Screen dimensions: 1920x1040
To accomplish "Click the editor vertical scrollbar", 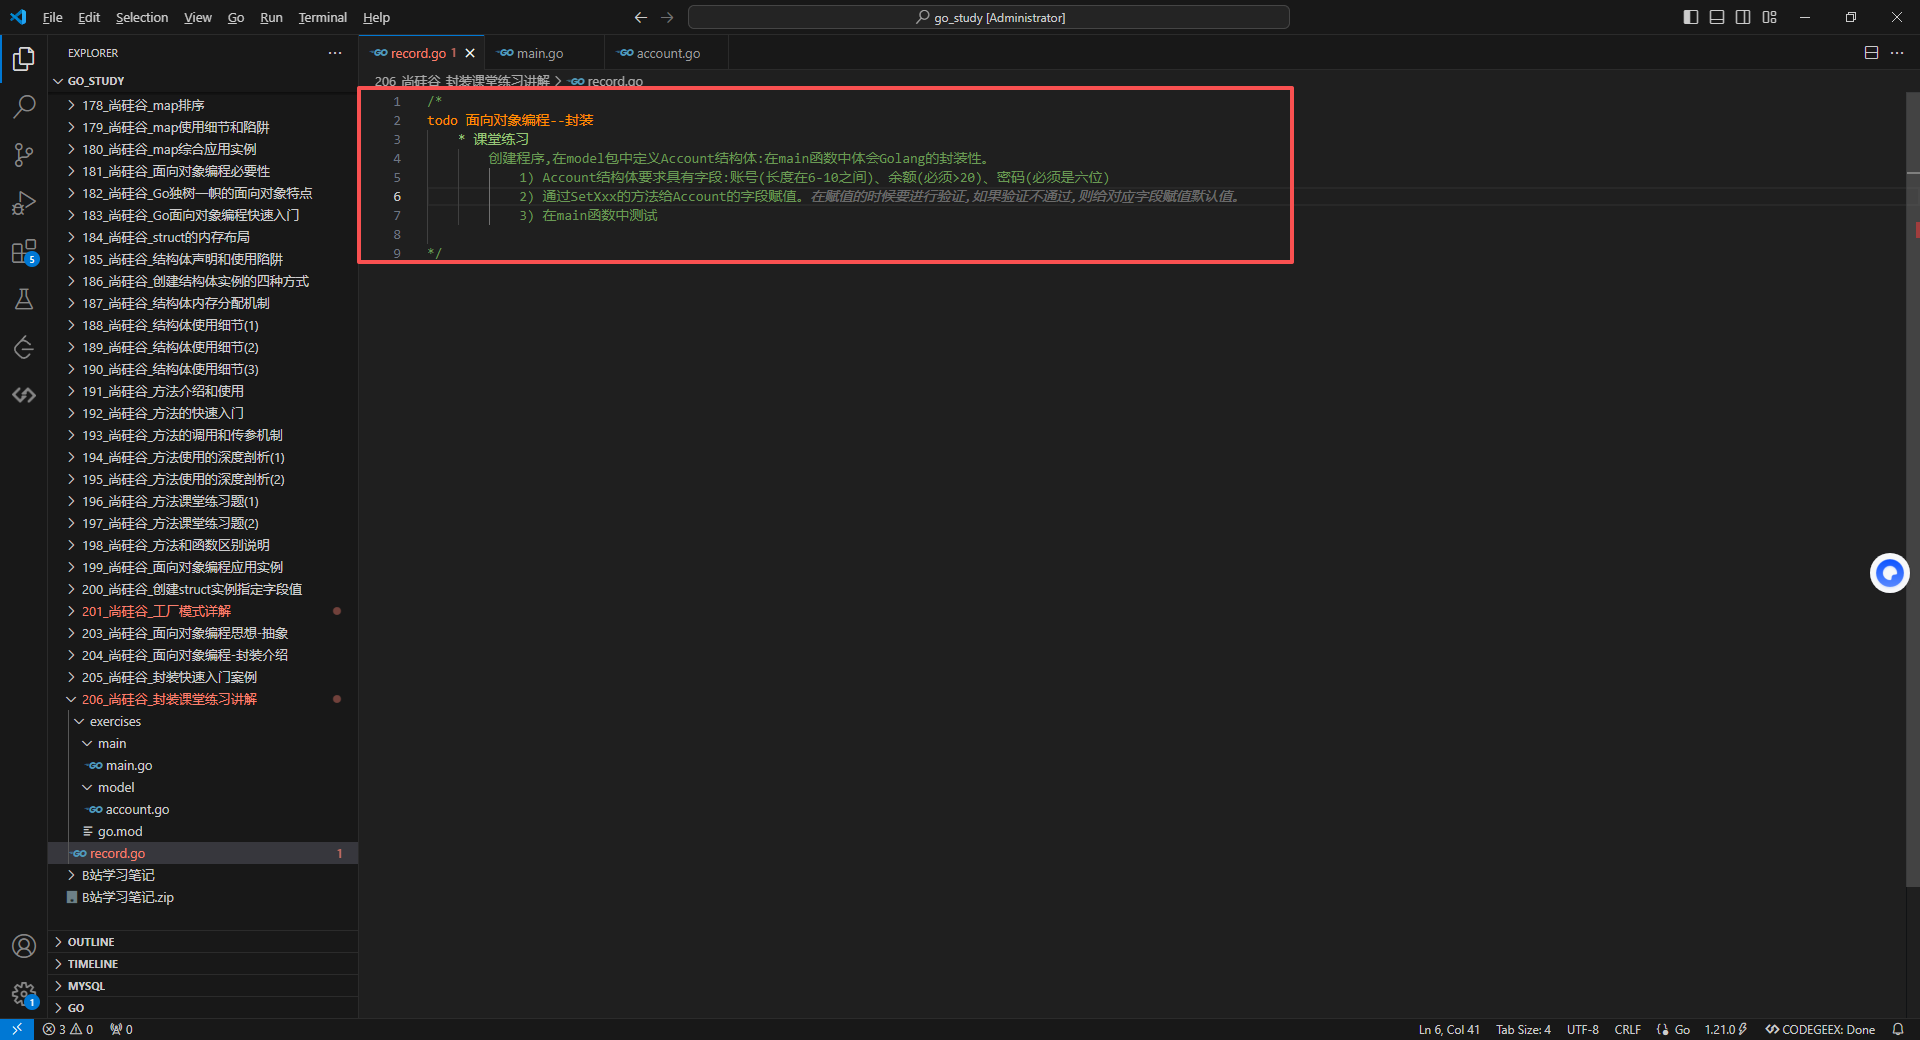I will tap(1912, 490).
